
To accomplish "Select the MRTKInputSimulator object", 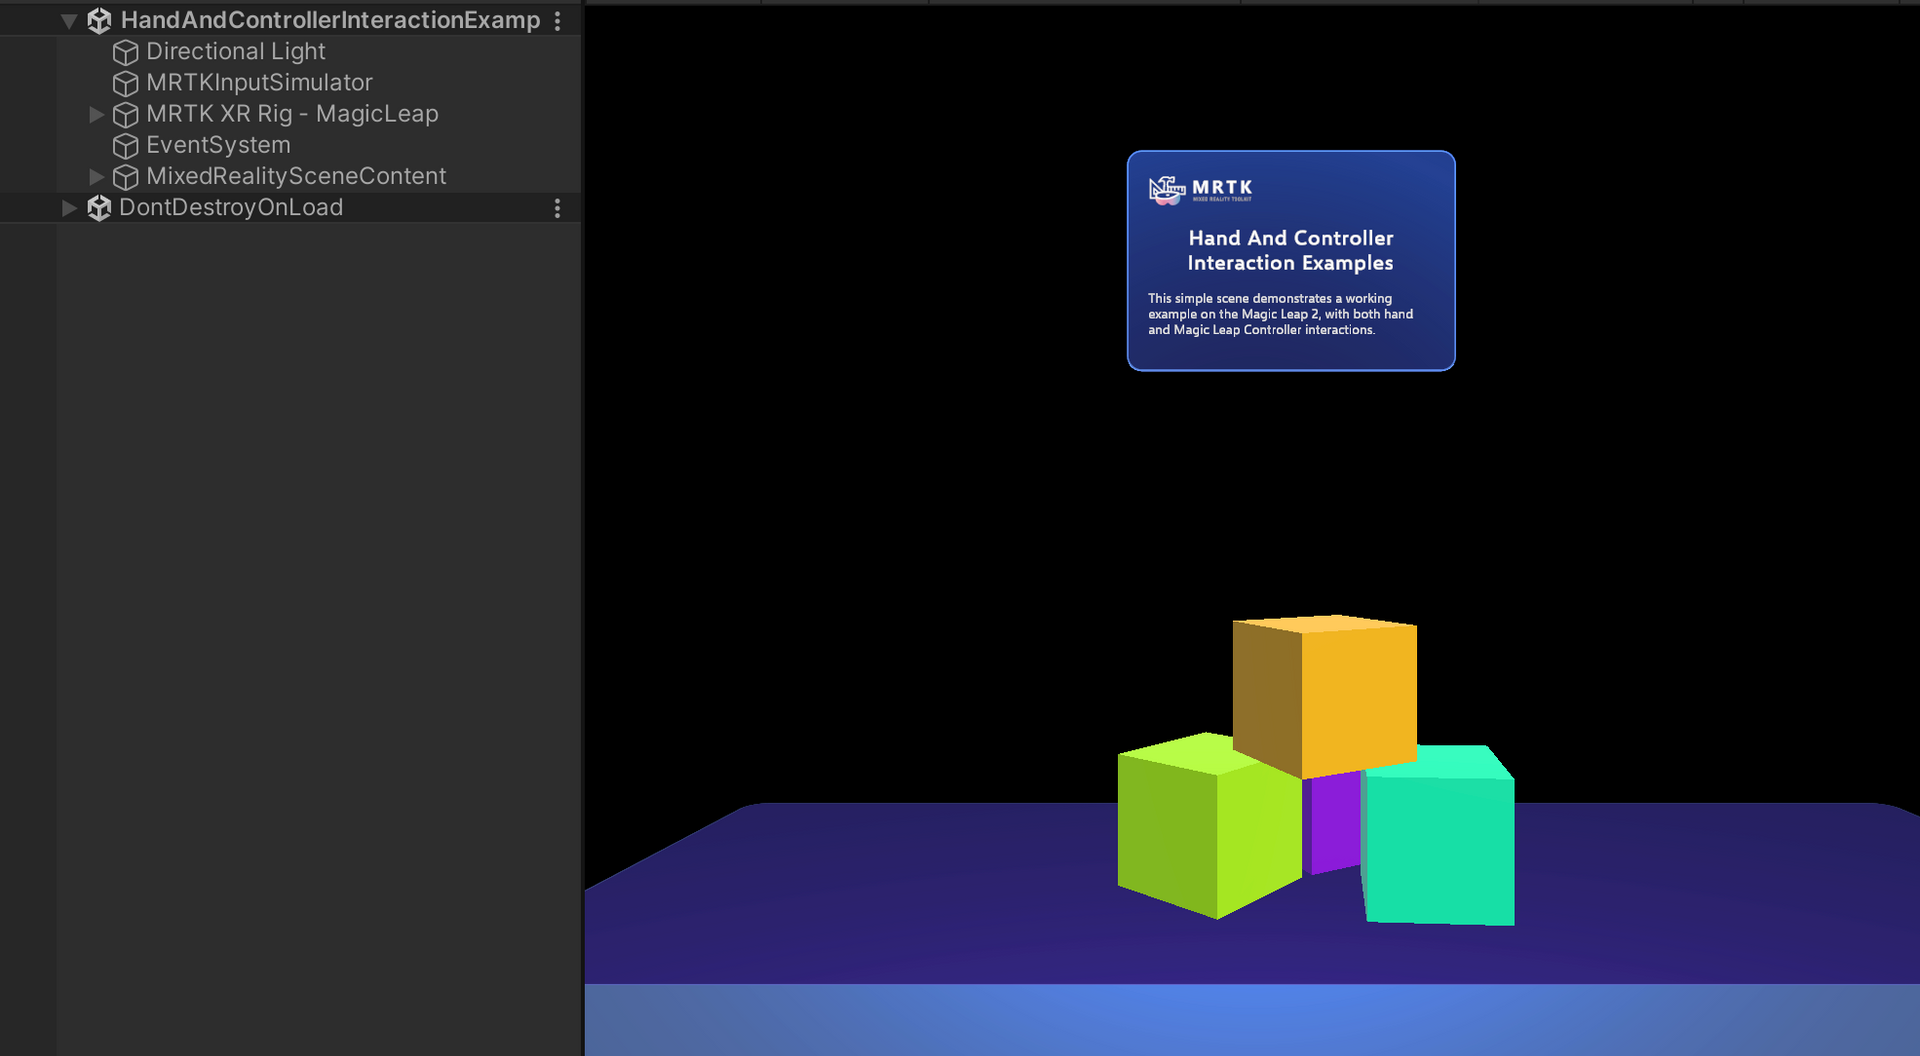I will point(260,83).
